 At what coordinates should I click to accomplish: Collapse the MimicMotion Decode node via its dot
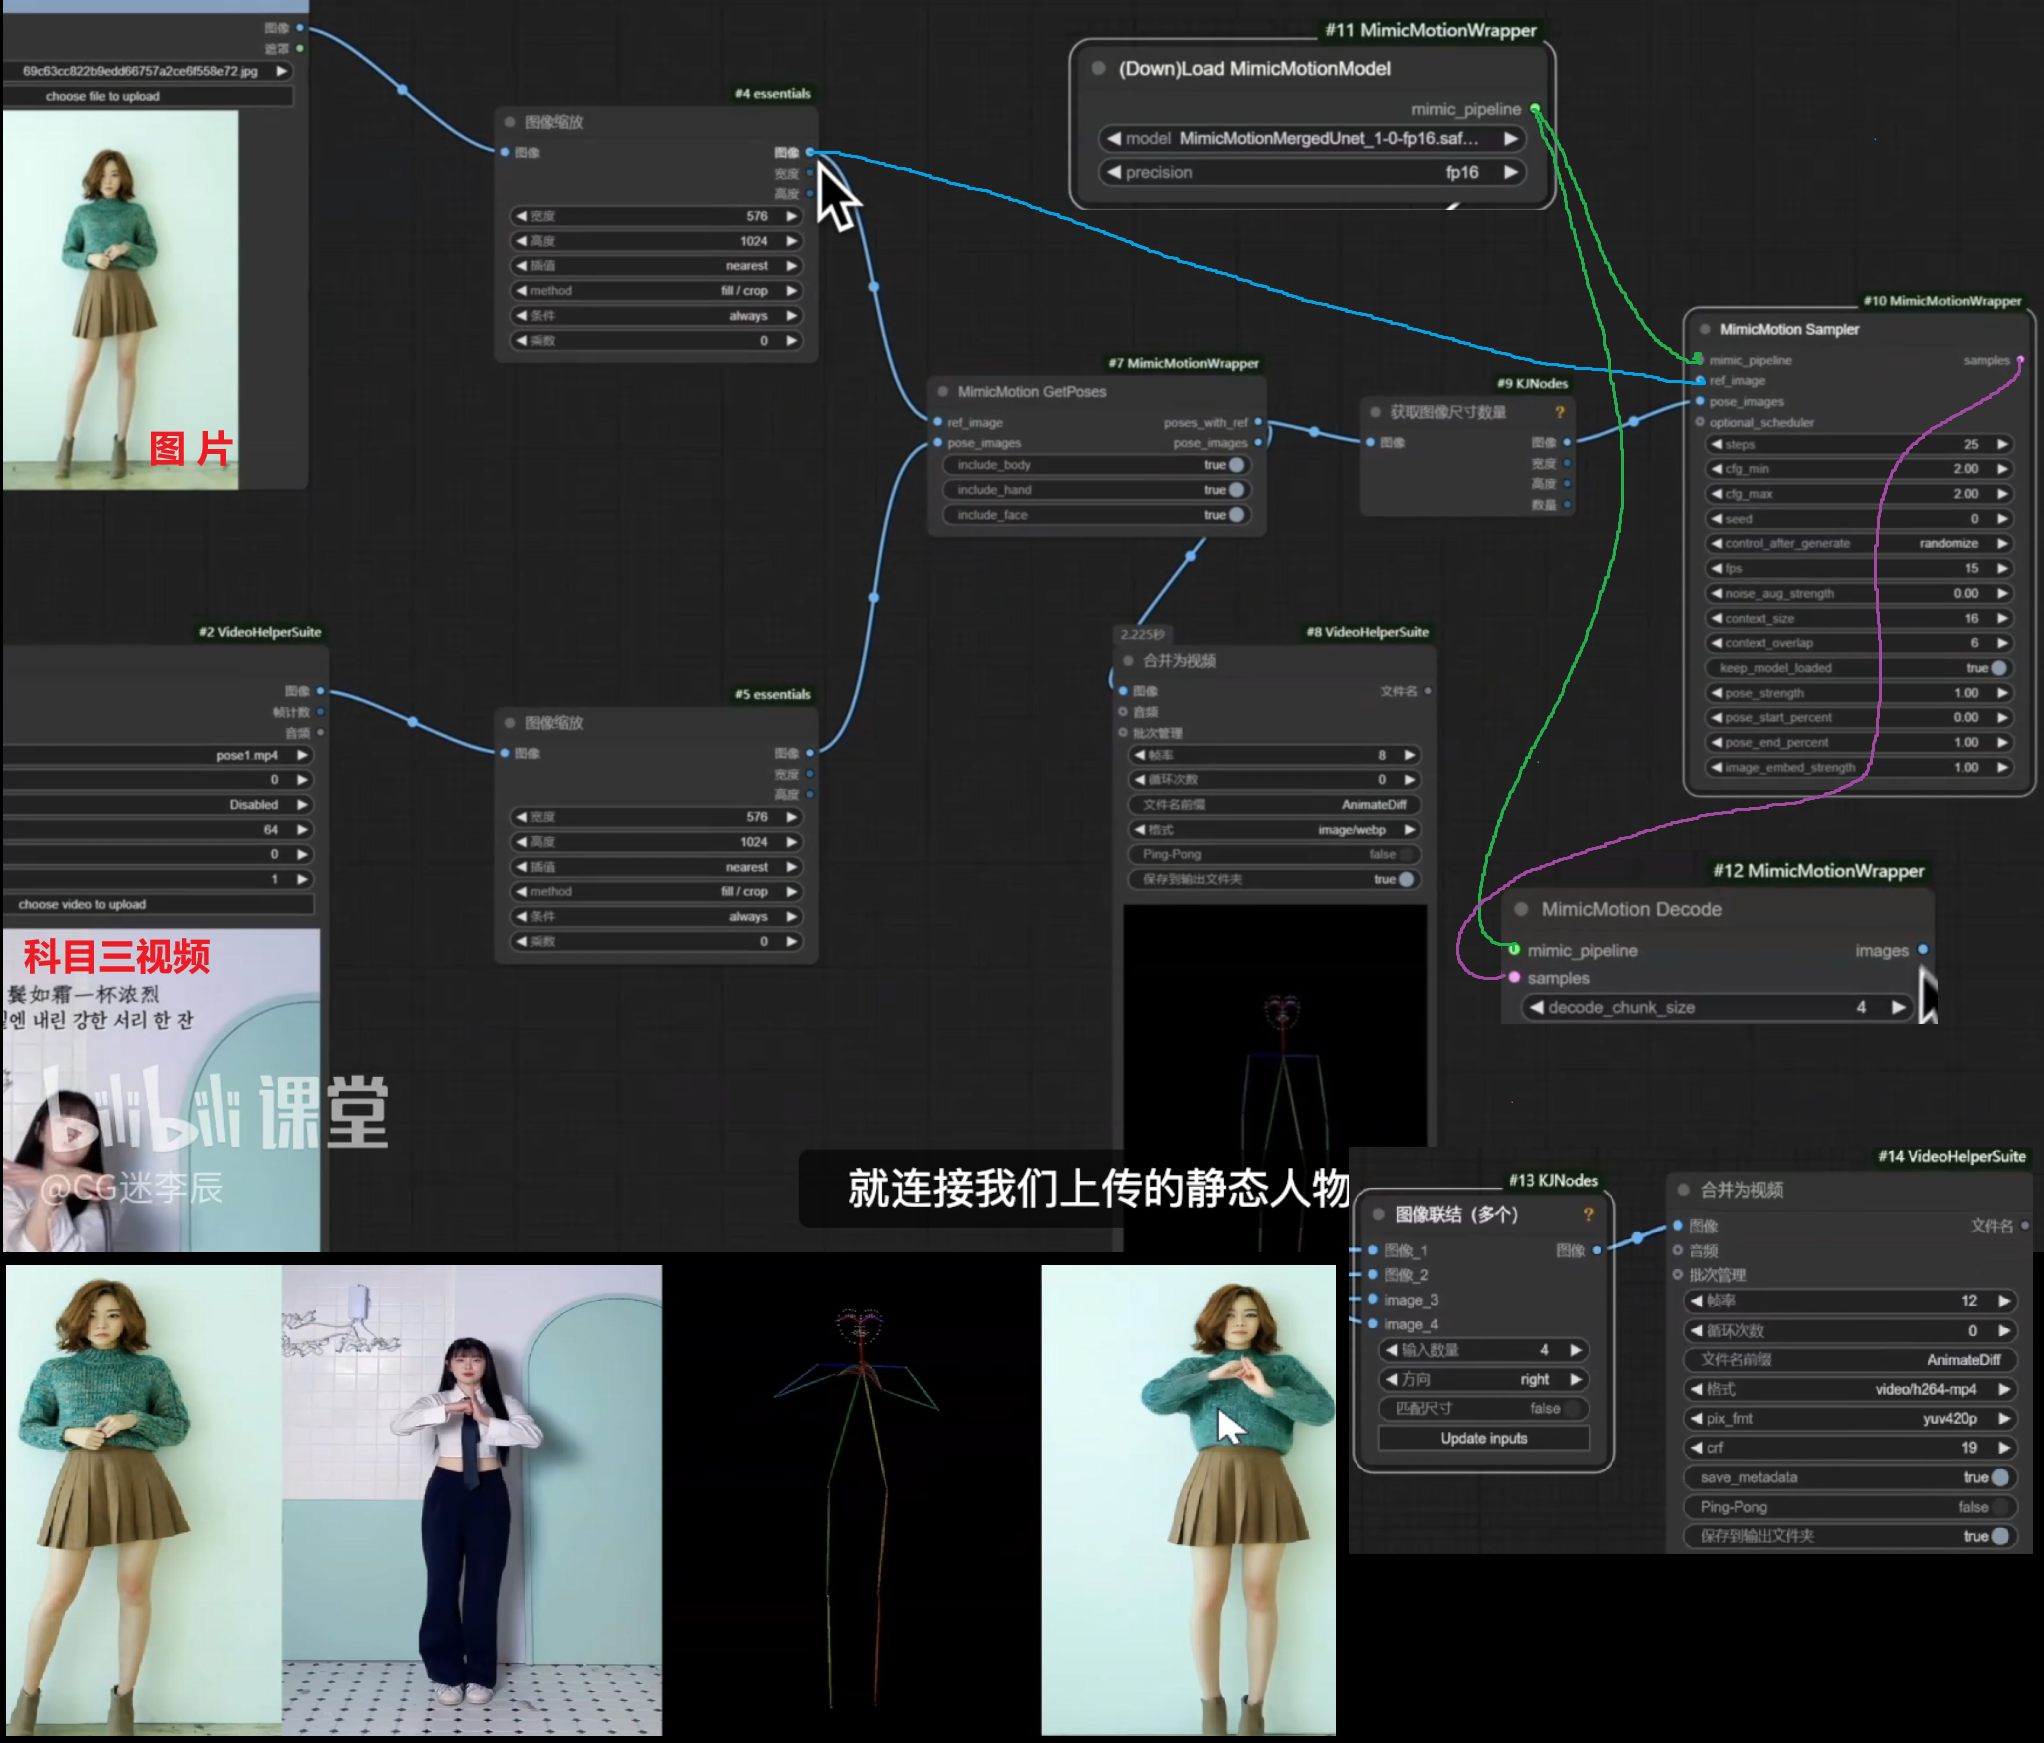point(1521,909)
